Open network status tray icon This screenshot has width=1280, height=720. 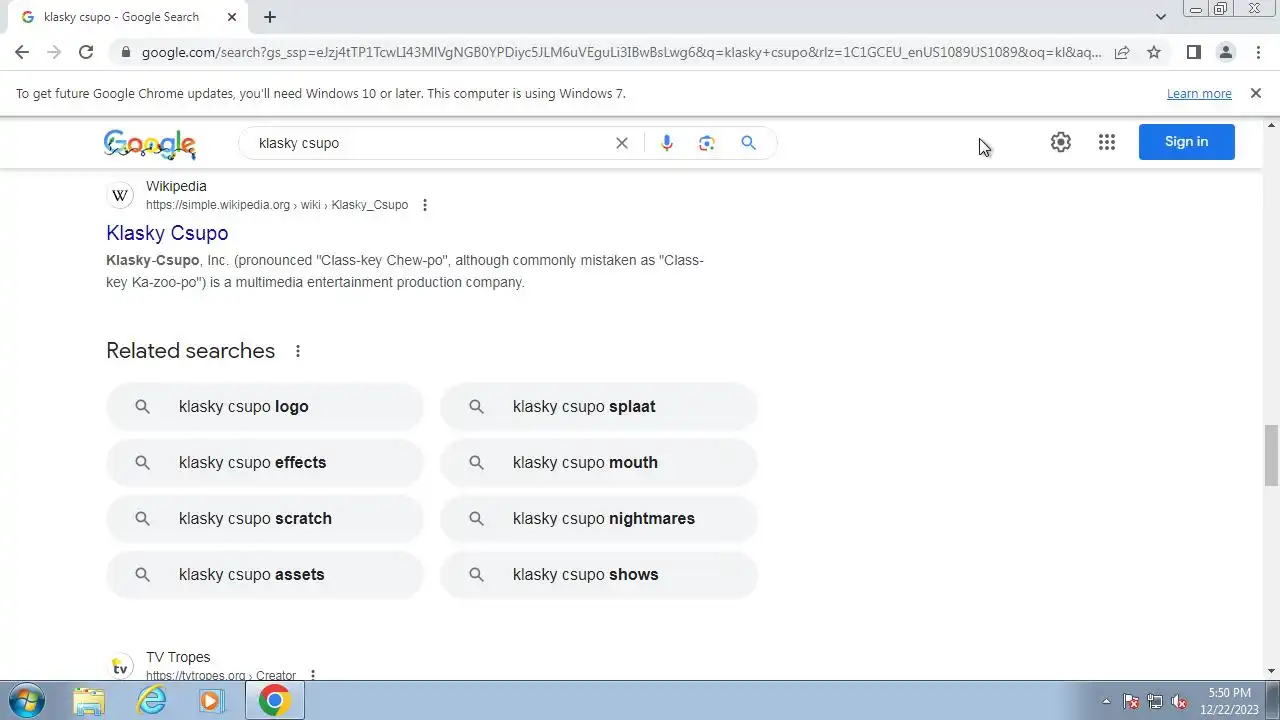[x=1155, y=702]
